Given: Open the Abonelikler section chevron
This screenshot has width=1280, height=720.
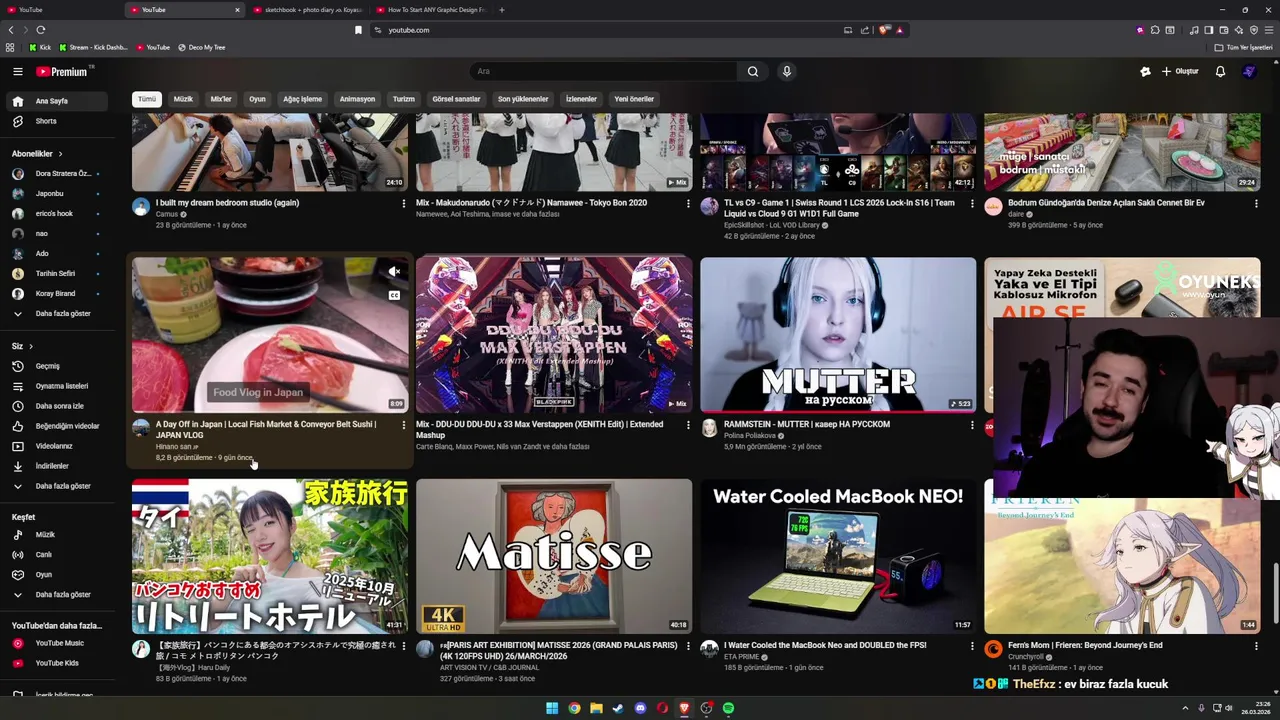Looking at the screenshot, I should (60, 154).
